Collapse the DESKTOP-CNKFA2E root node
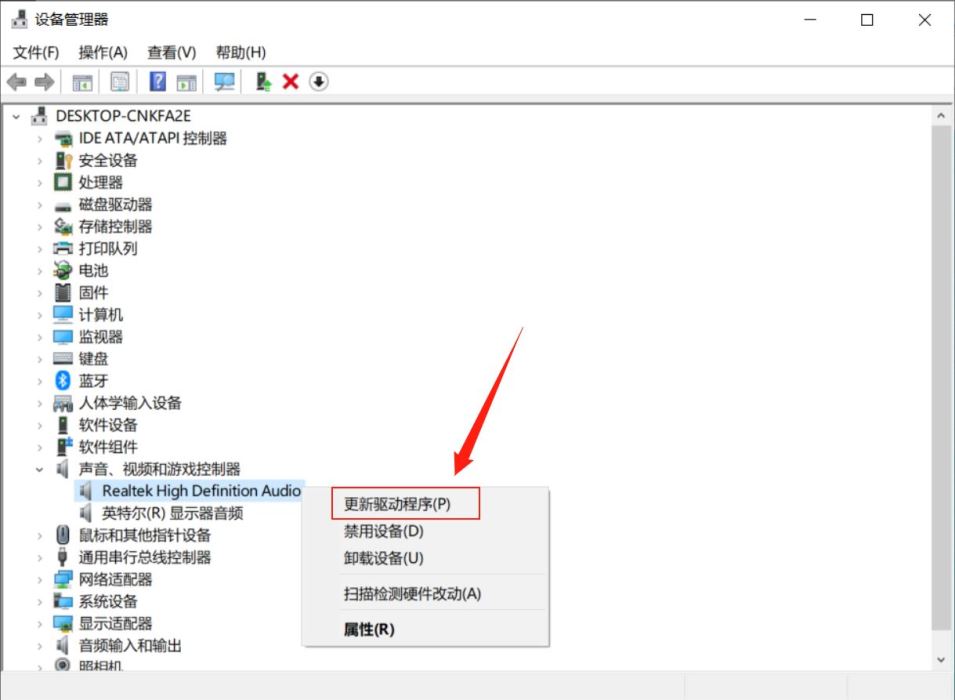 coord(16,116)
